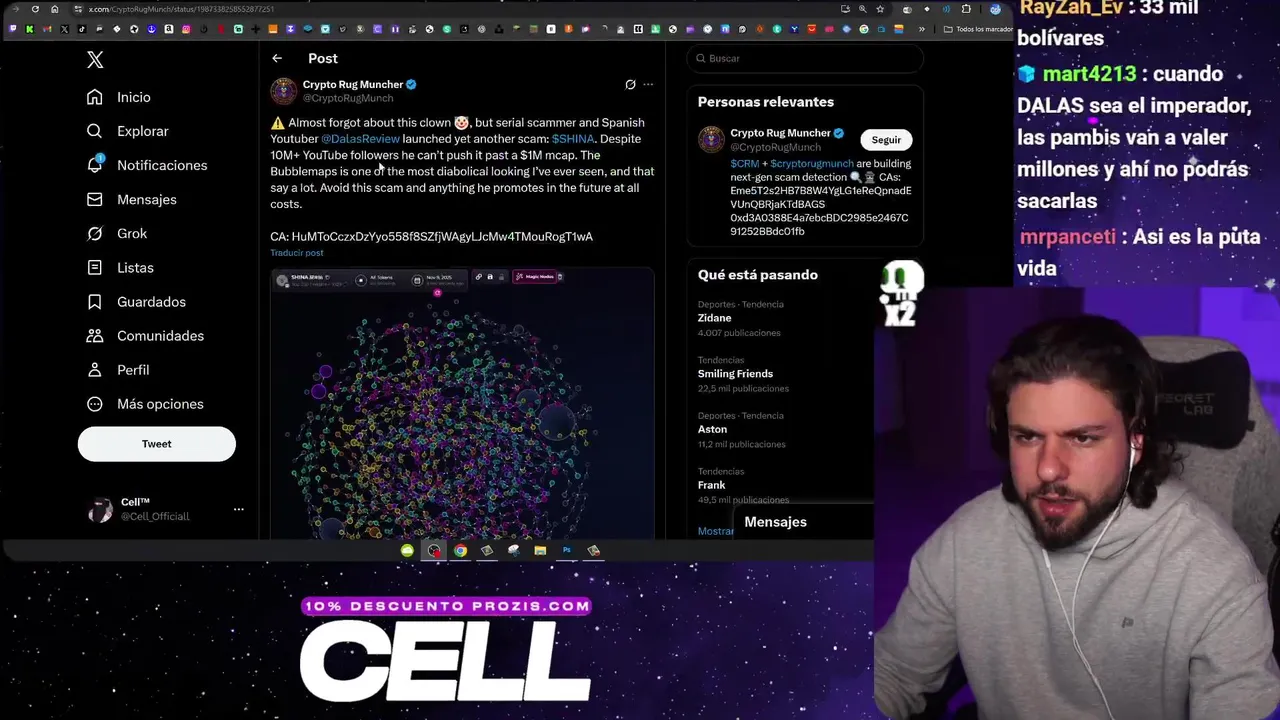Open Listas in the sidebar
This screenshot has width=1280, height=720.
click(120, 267)
